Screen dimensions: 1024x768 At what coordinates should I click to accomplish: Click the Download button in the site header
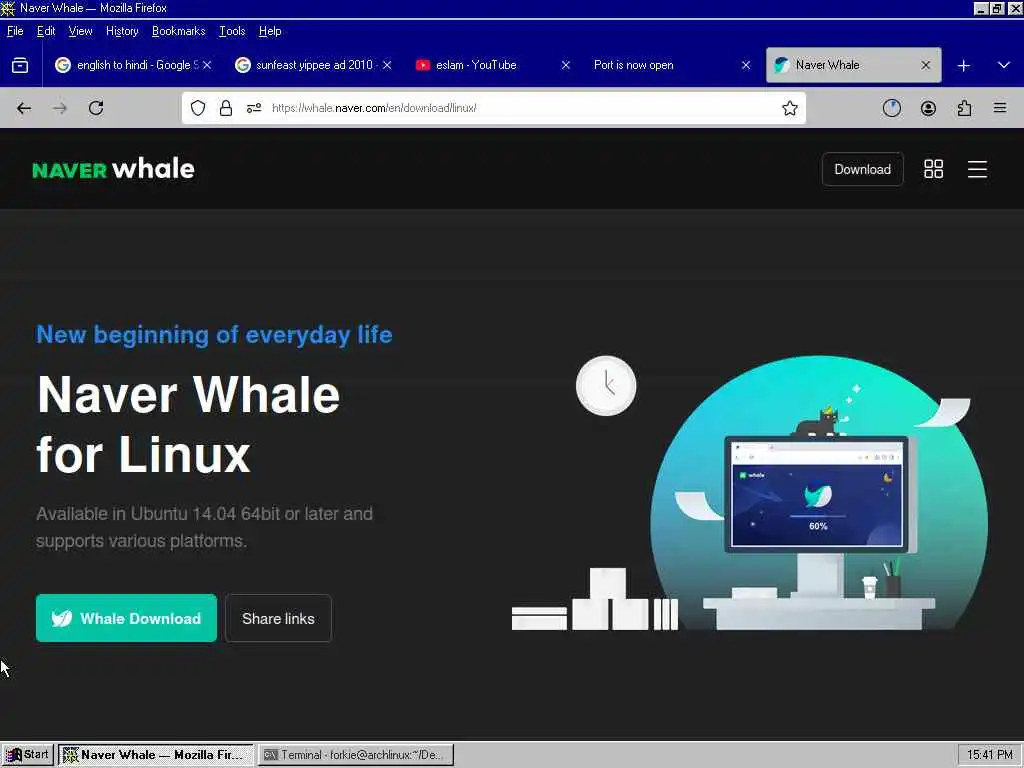pyautogui.click(x=862, y=169)
